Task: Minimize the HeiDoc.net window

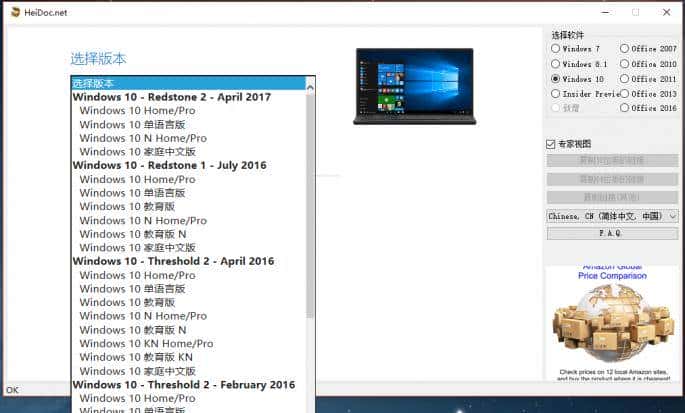Action: pos(605,12)
